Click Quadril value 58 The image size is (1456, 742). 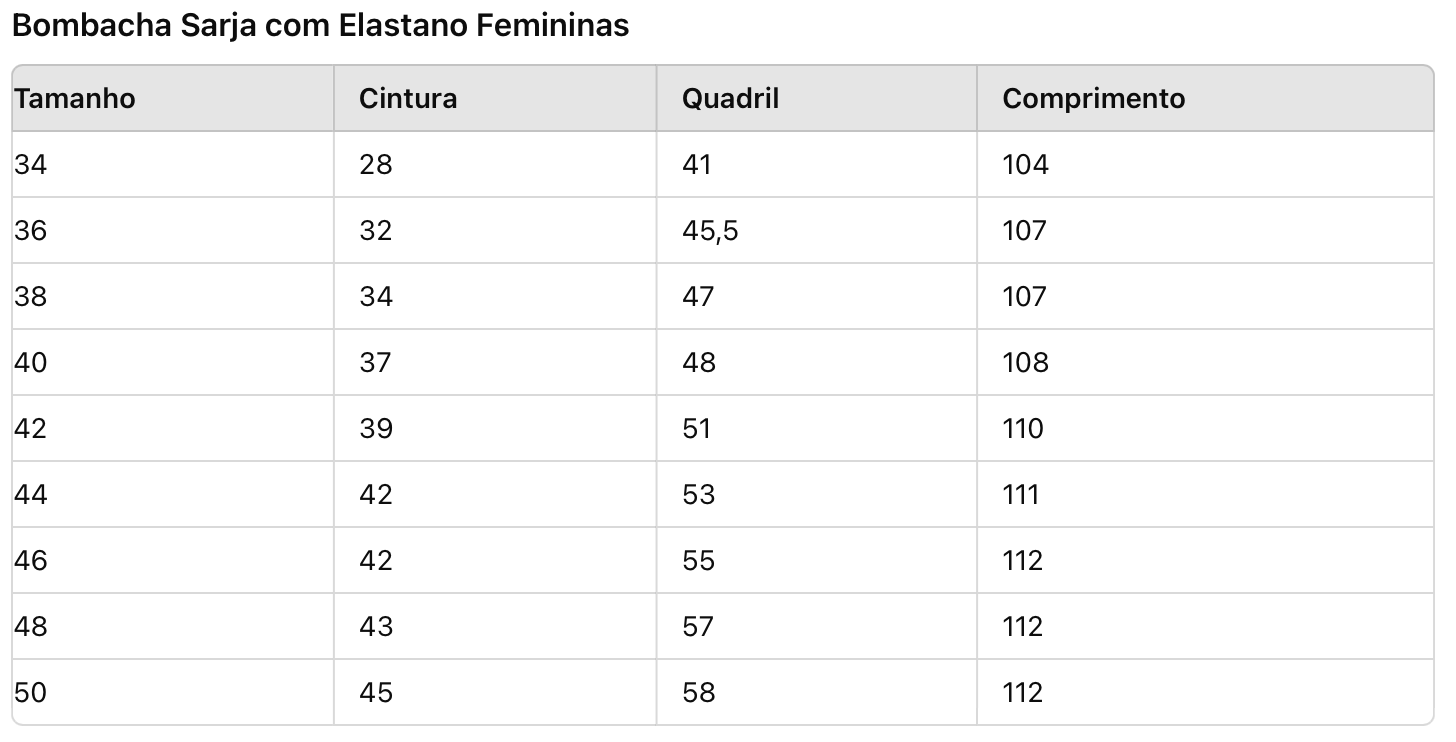coord(699,692)
